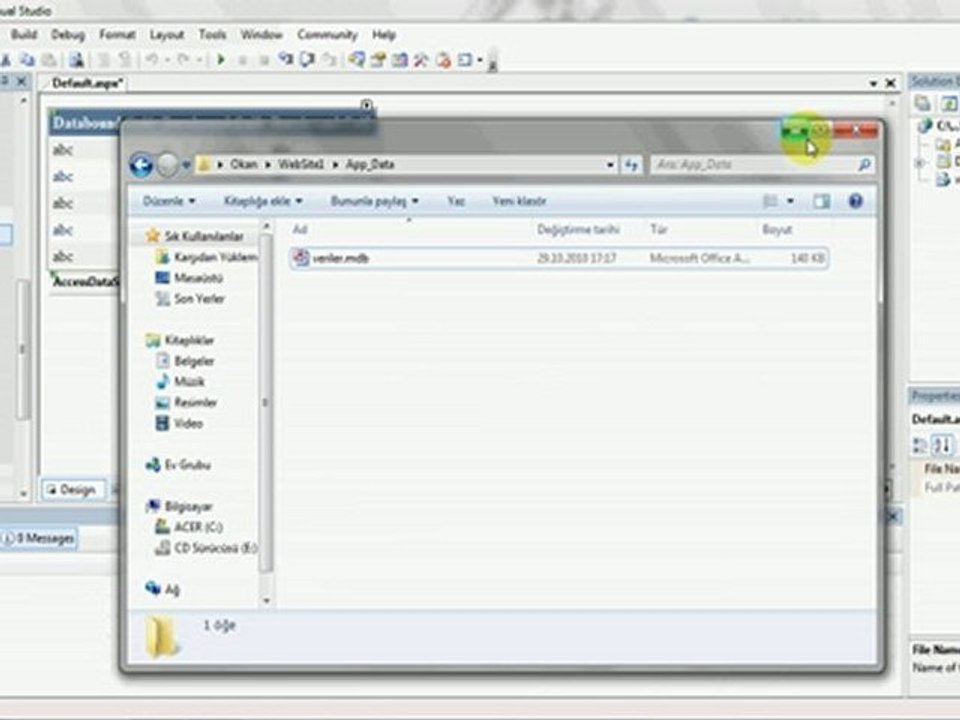Click the veriler.mdb file icon
This screenshot has width=960, height=720.
tap(301, 257)
